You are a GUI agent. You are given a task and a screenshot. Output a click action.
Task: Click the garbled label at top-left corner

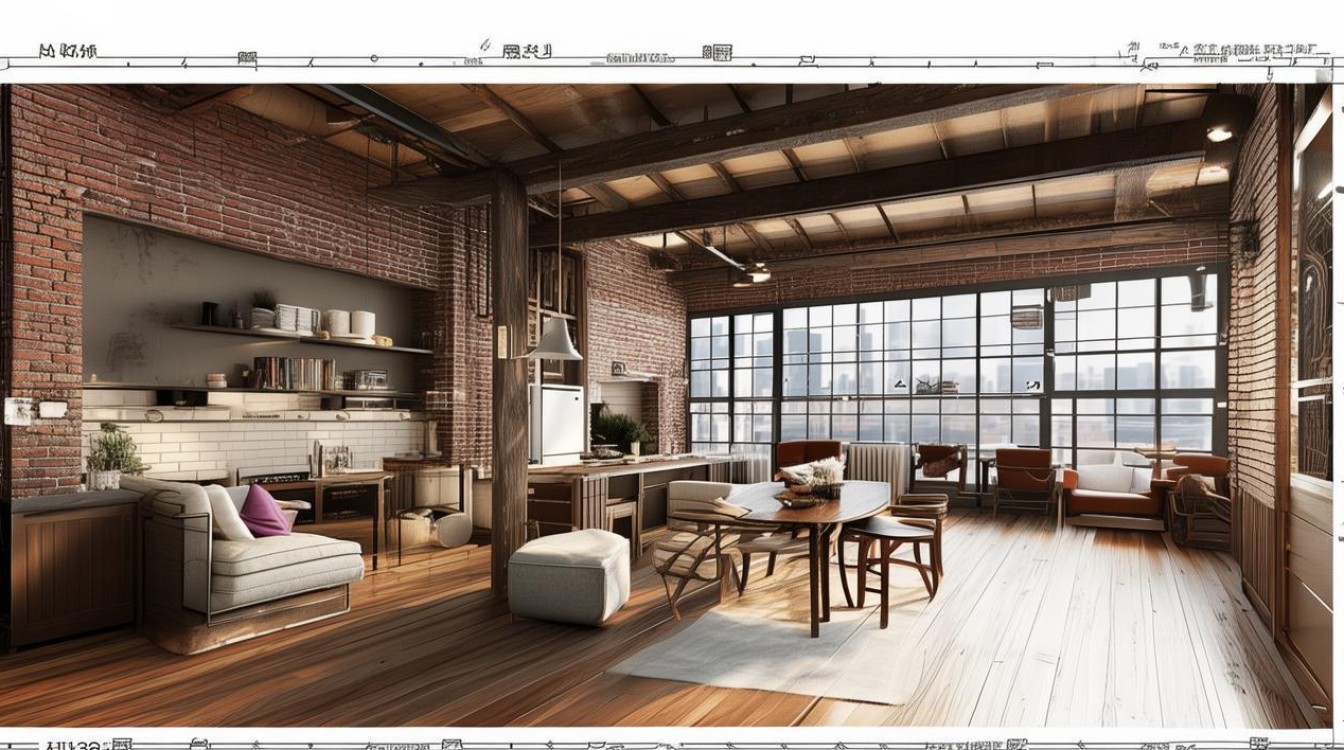(x=68, y=50)
